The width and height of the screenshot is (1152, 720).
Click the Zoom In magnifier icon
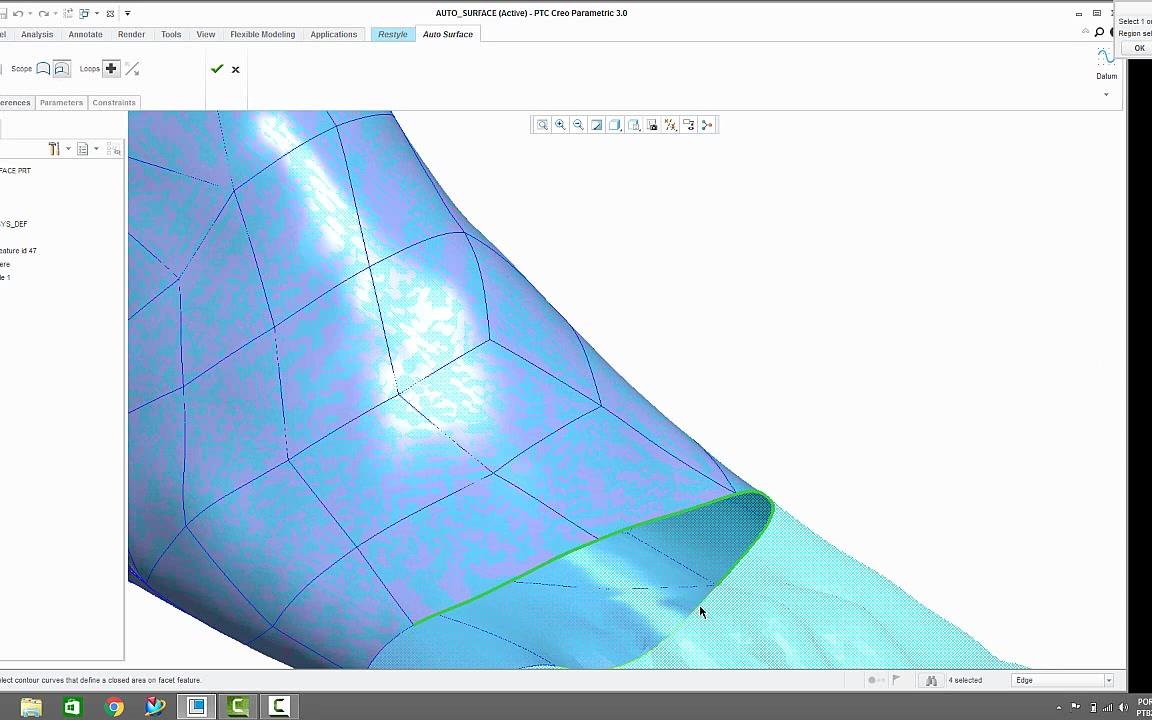(561, 125)
